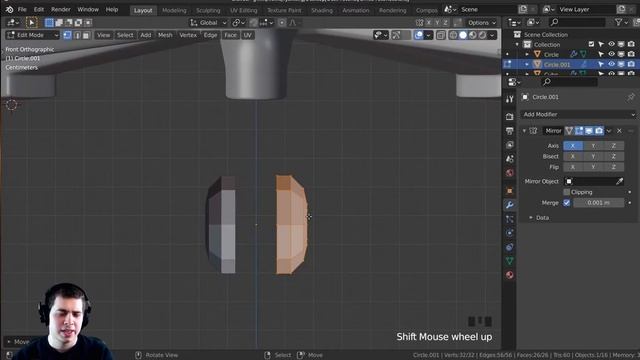Edit the Mirror modifier name field
The height and width of the screenshot is (360, 640).
[553, 131]
